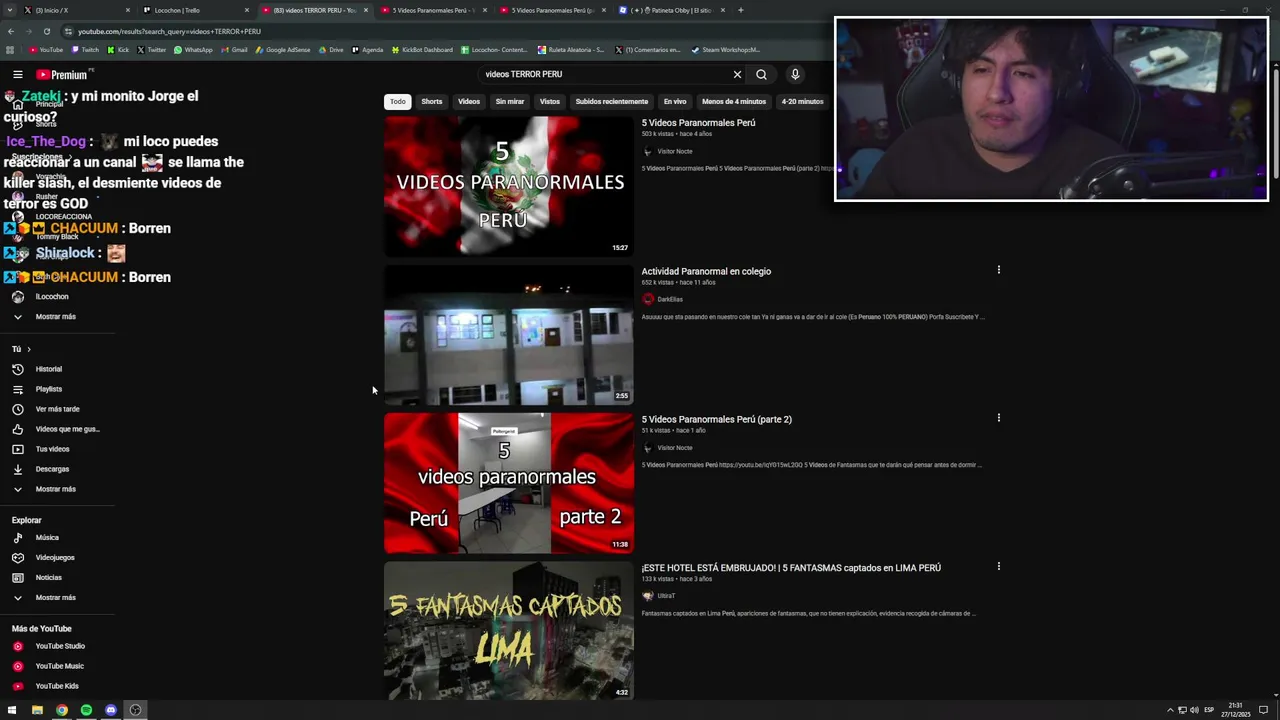Click the browser address bar URL
The height and width of the screenshot is (720, 1280).
pos(169,31)
